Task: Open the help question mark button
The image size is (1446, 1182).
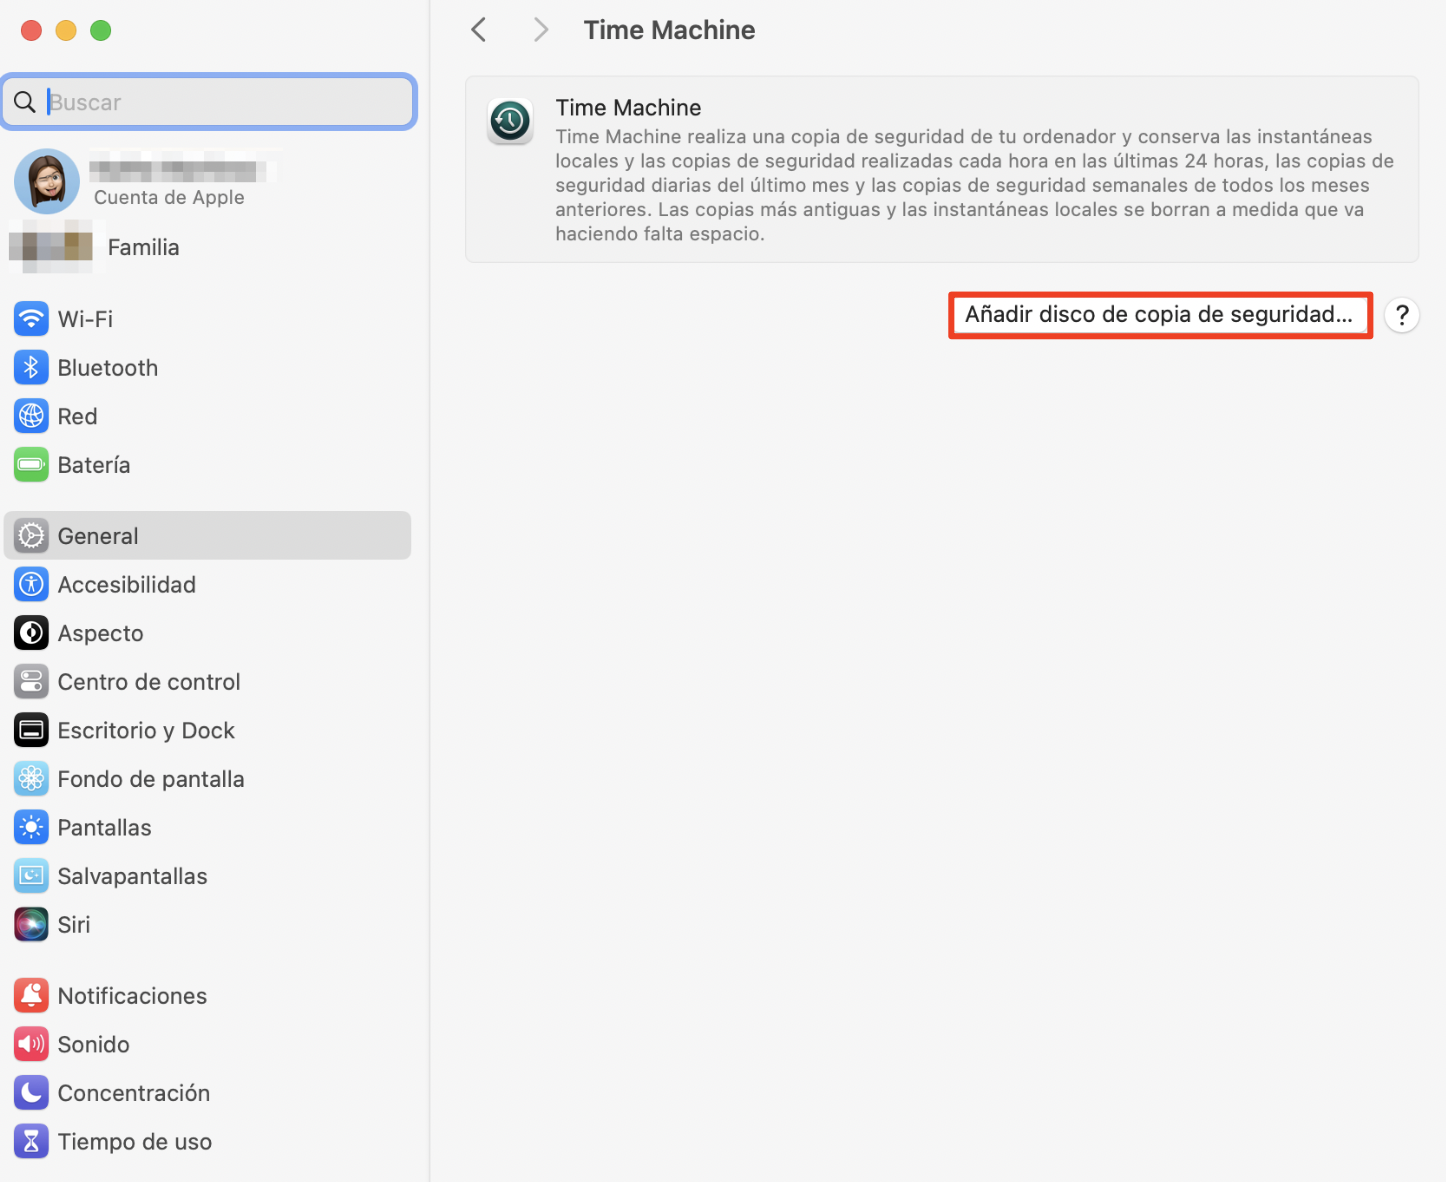Action: [x=1402, y=315]
